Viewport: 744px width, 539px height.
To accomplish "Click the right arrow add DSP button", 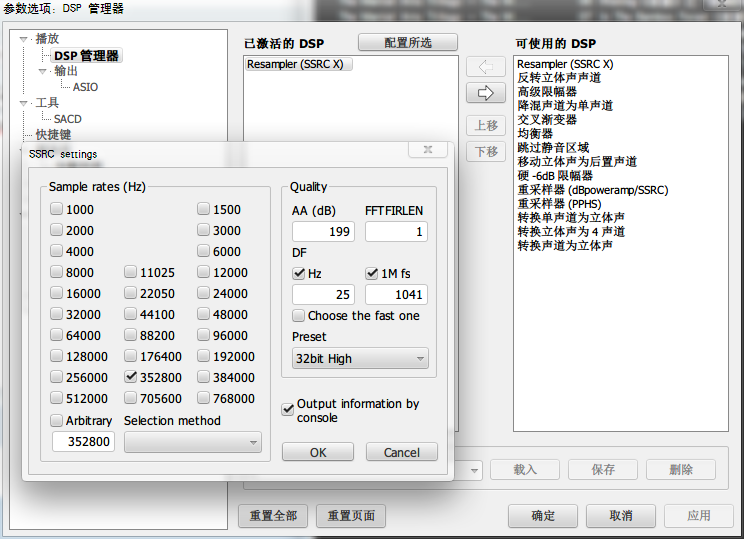I will point(486,93).
